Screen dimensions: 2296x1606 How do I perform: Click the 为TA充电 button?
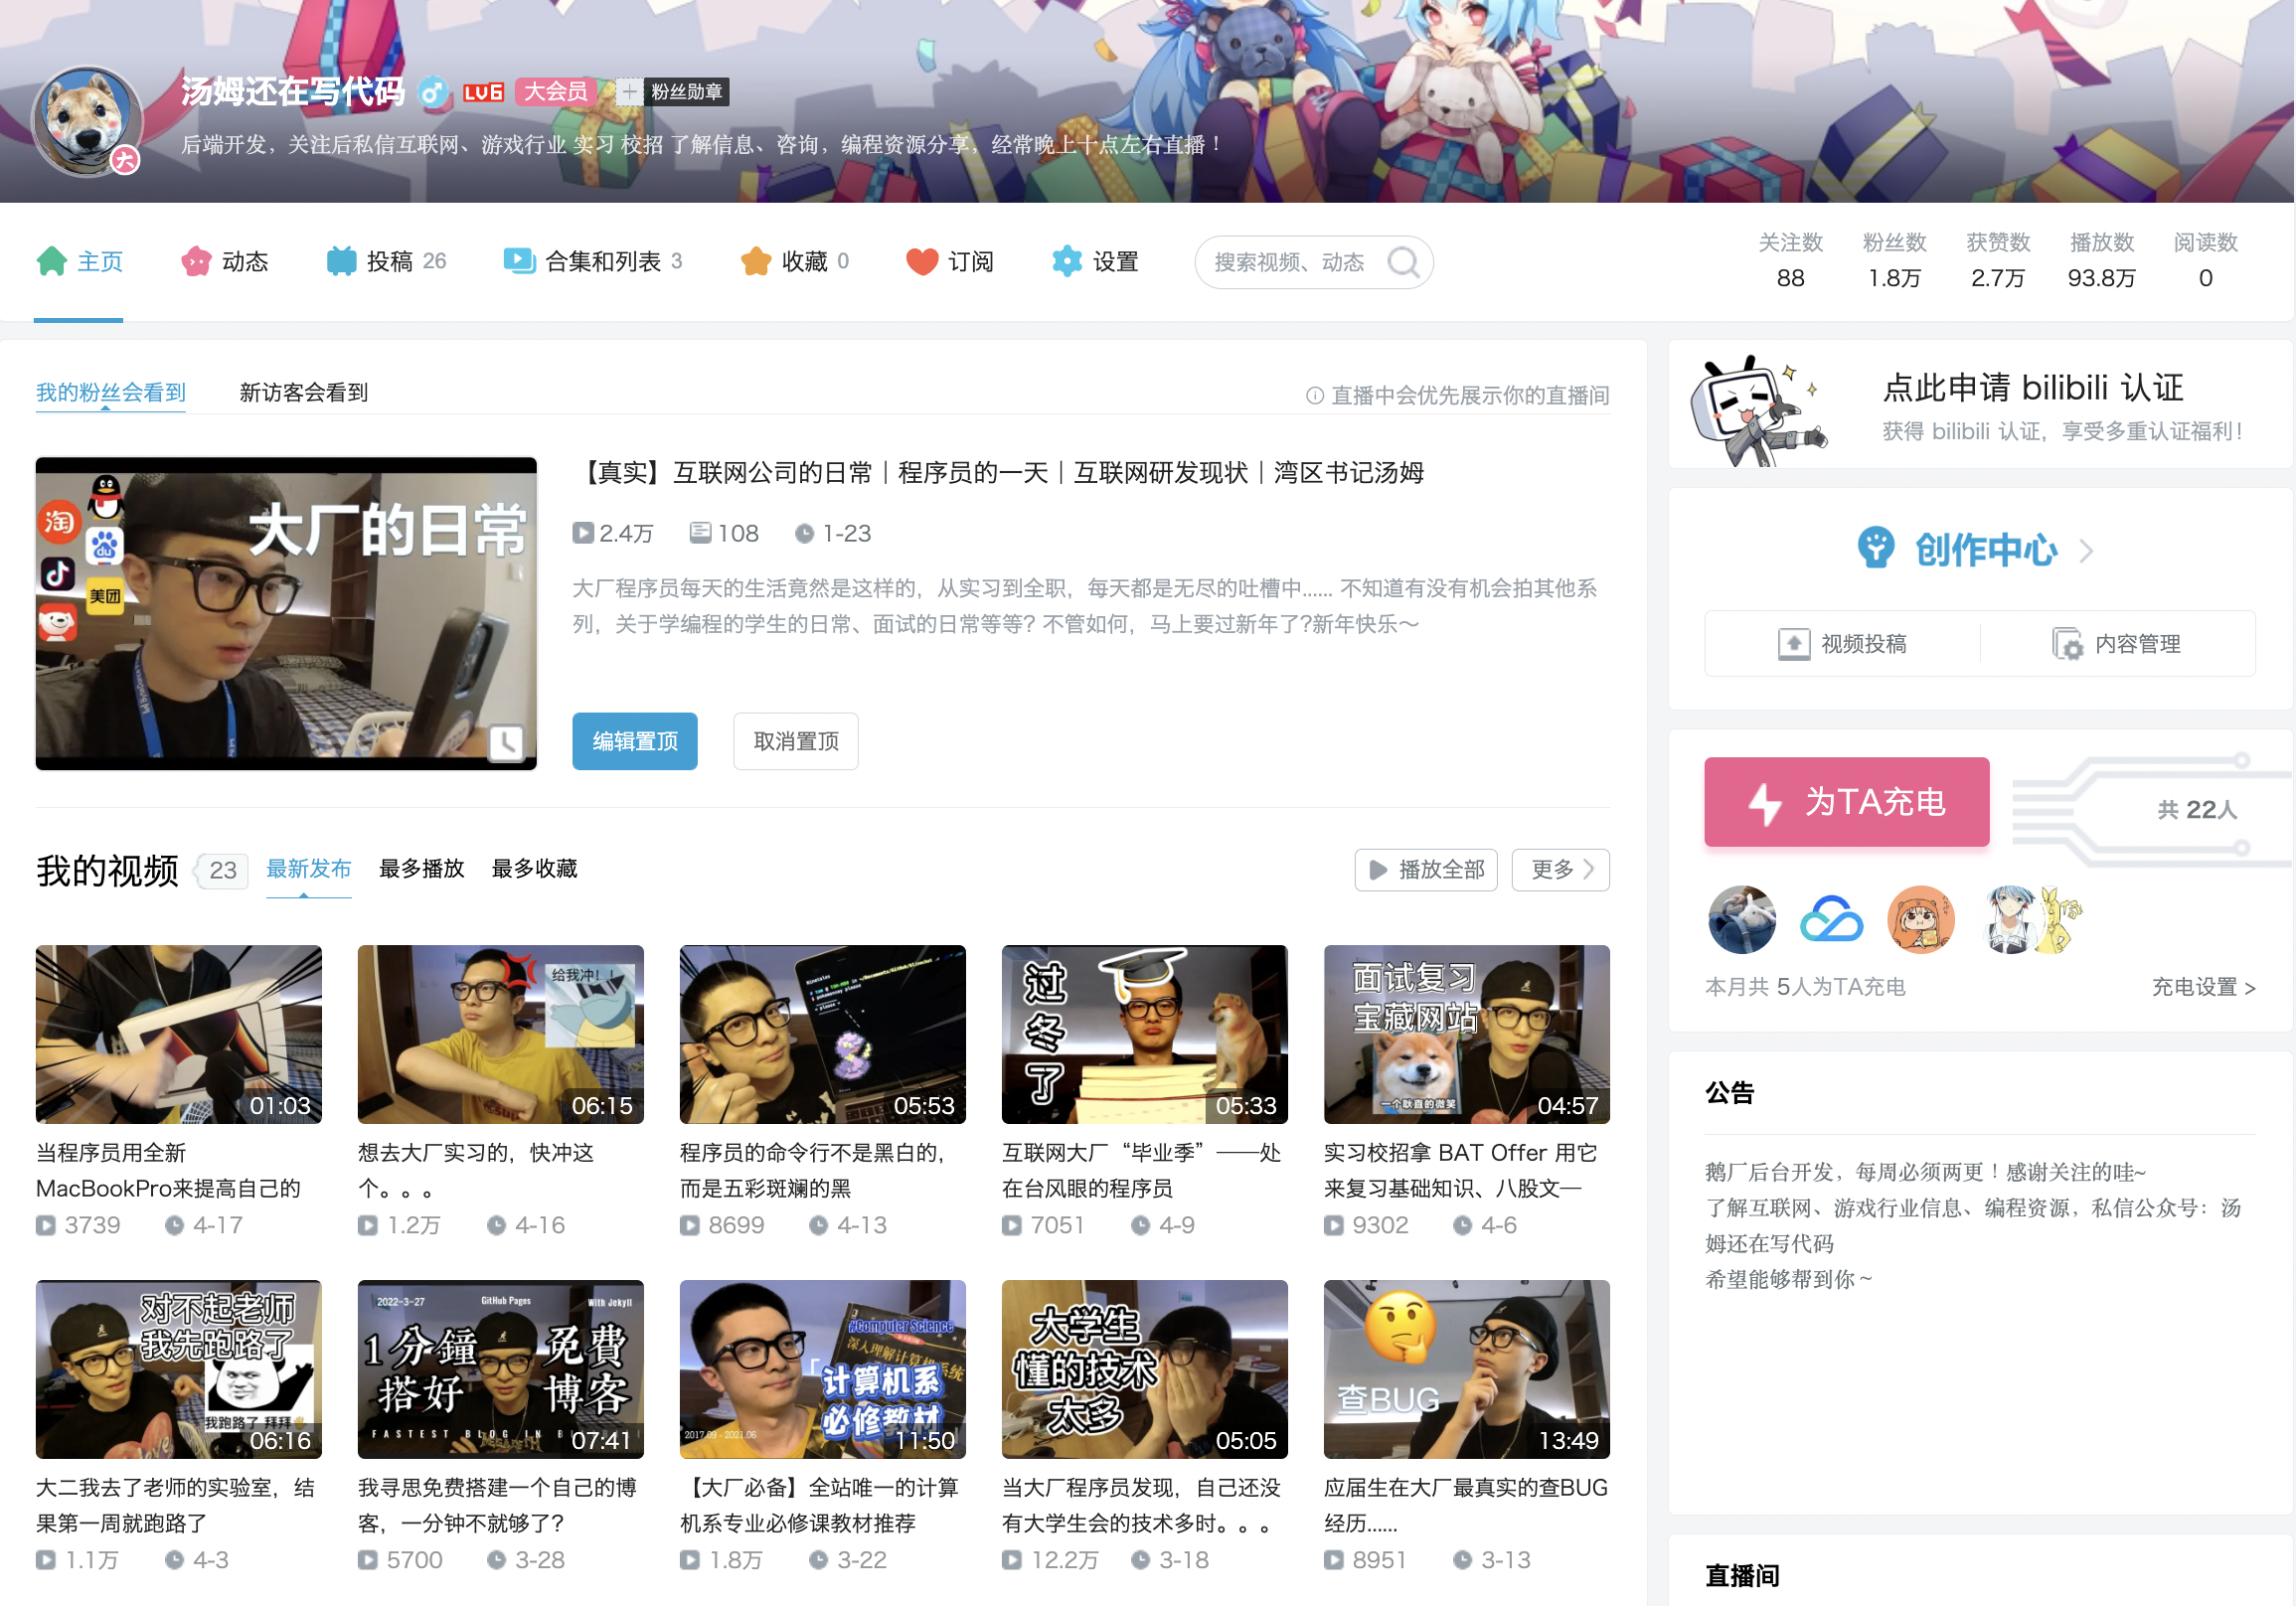pos(1846,802)
